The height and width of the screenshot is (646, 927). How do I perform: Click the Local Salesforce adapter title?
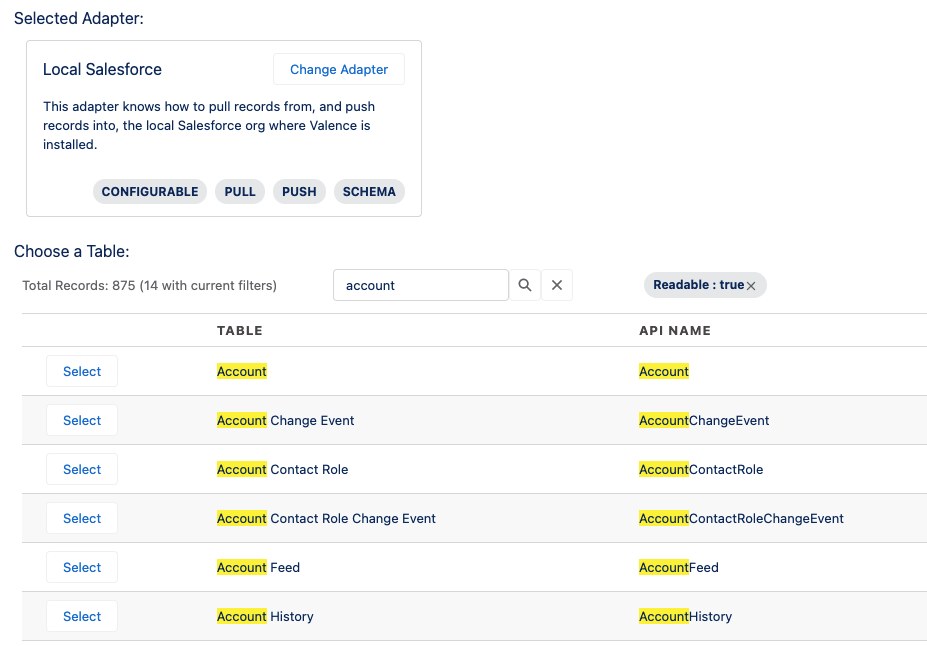(x=102, y=69)
